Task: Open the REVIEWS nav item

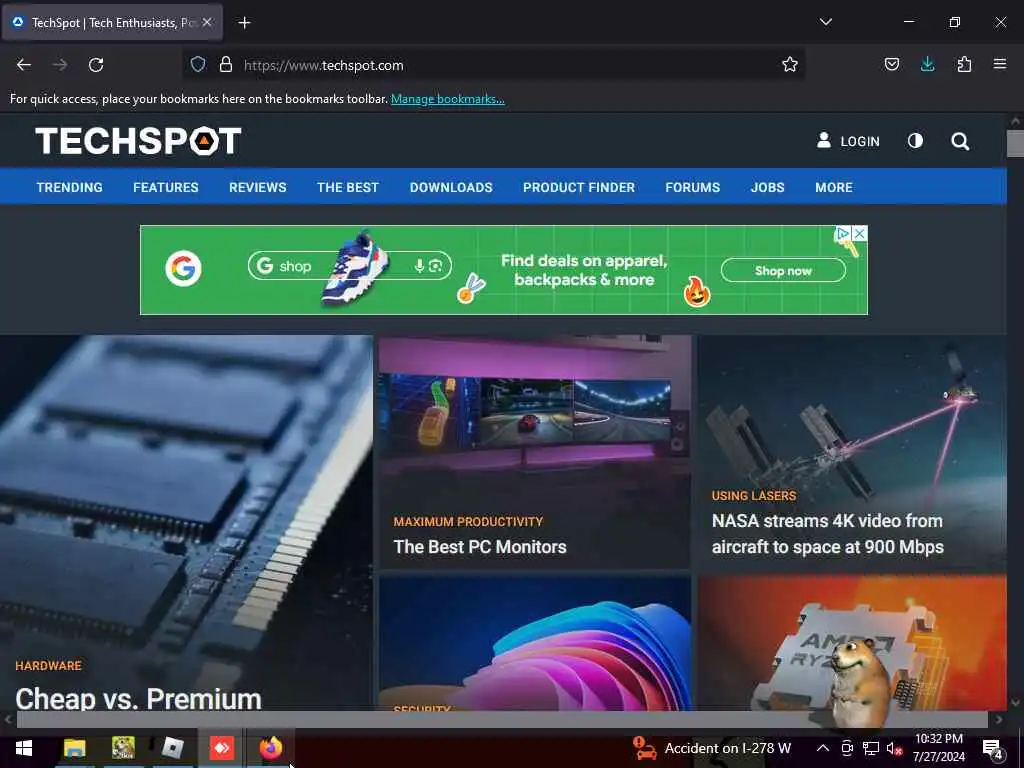Action: click(257, 187)
